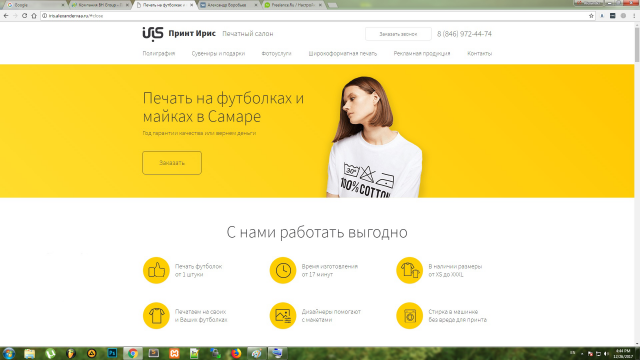Open the Контакты menu item
The width and height of the screenshot is (640, 360).
[x=479, y=53]
